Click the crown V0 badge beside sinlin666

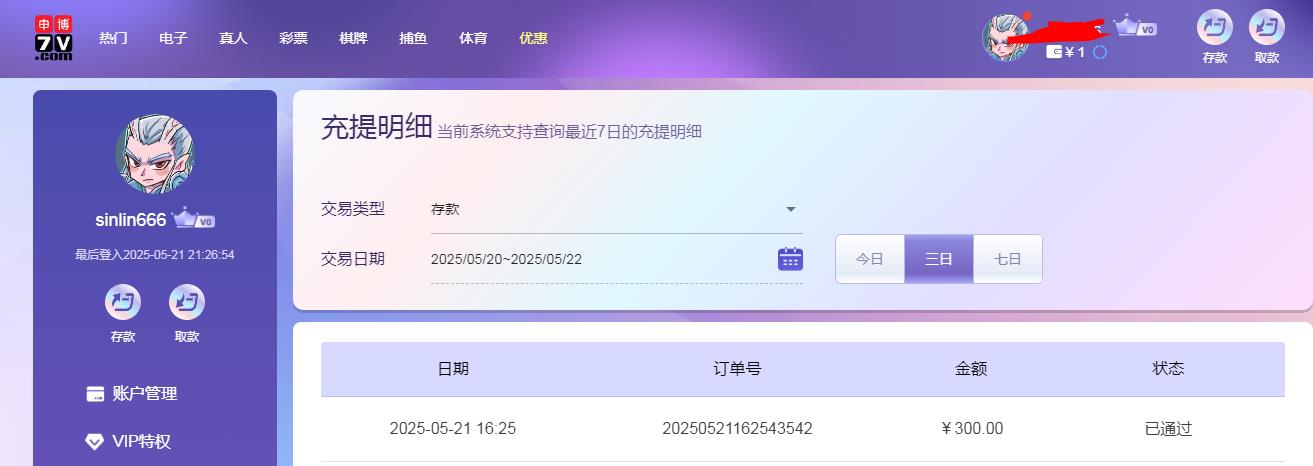point(194,219)
